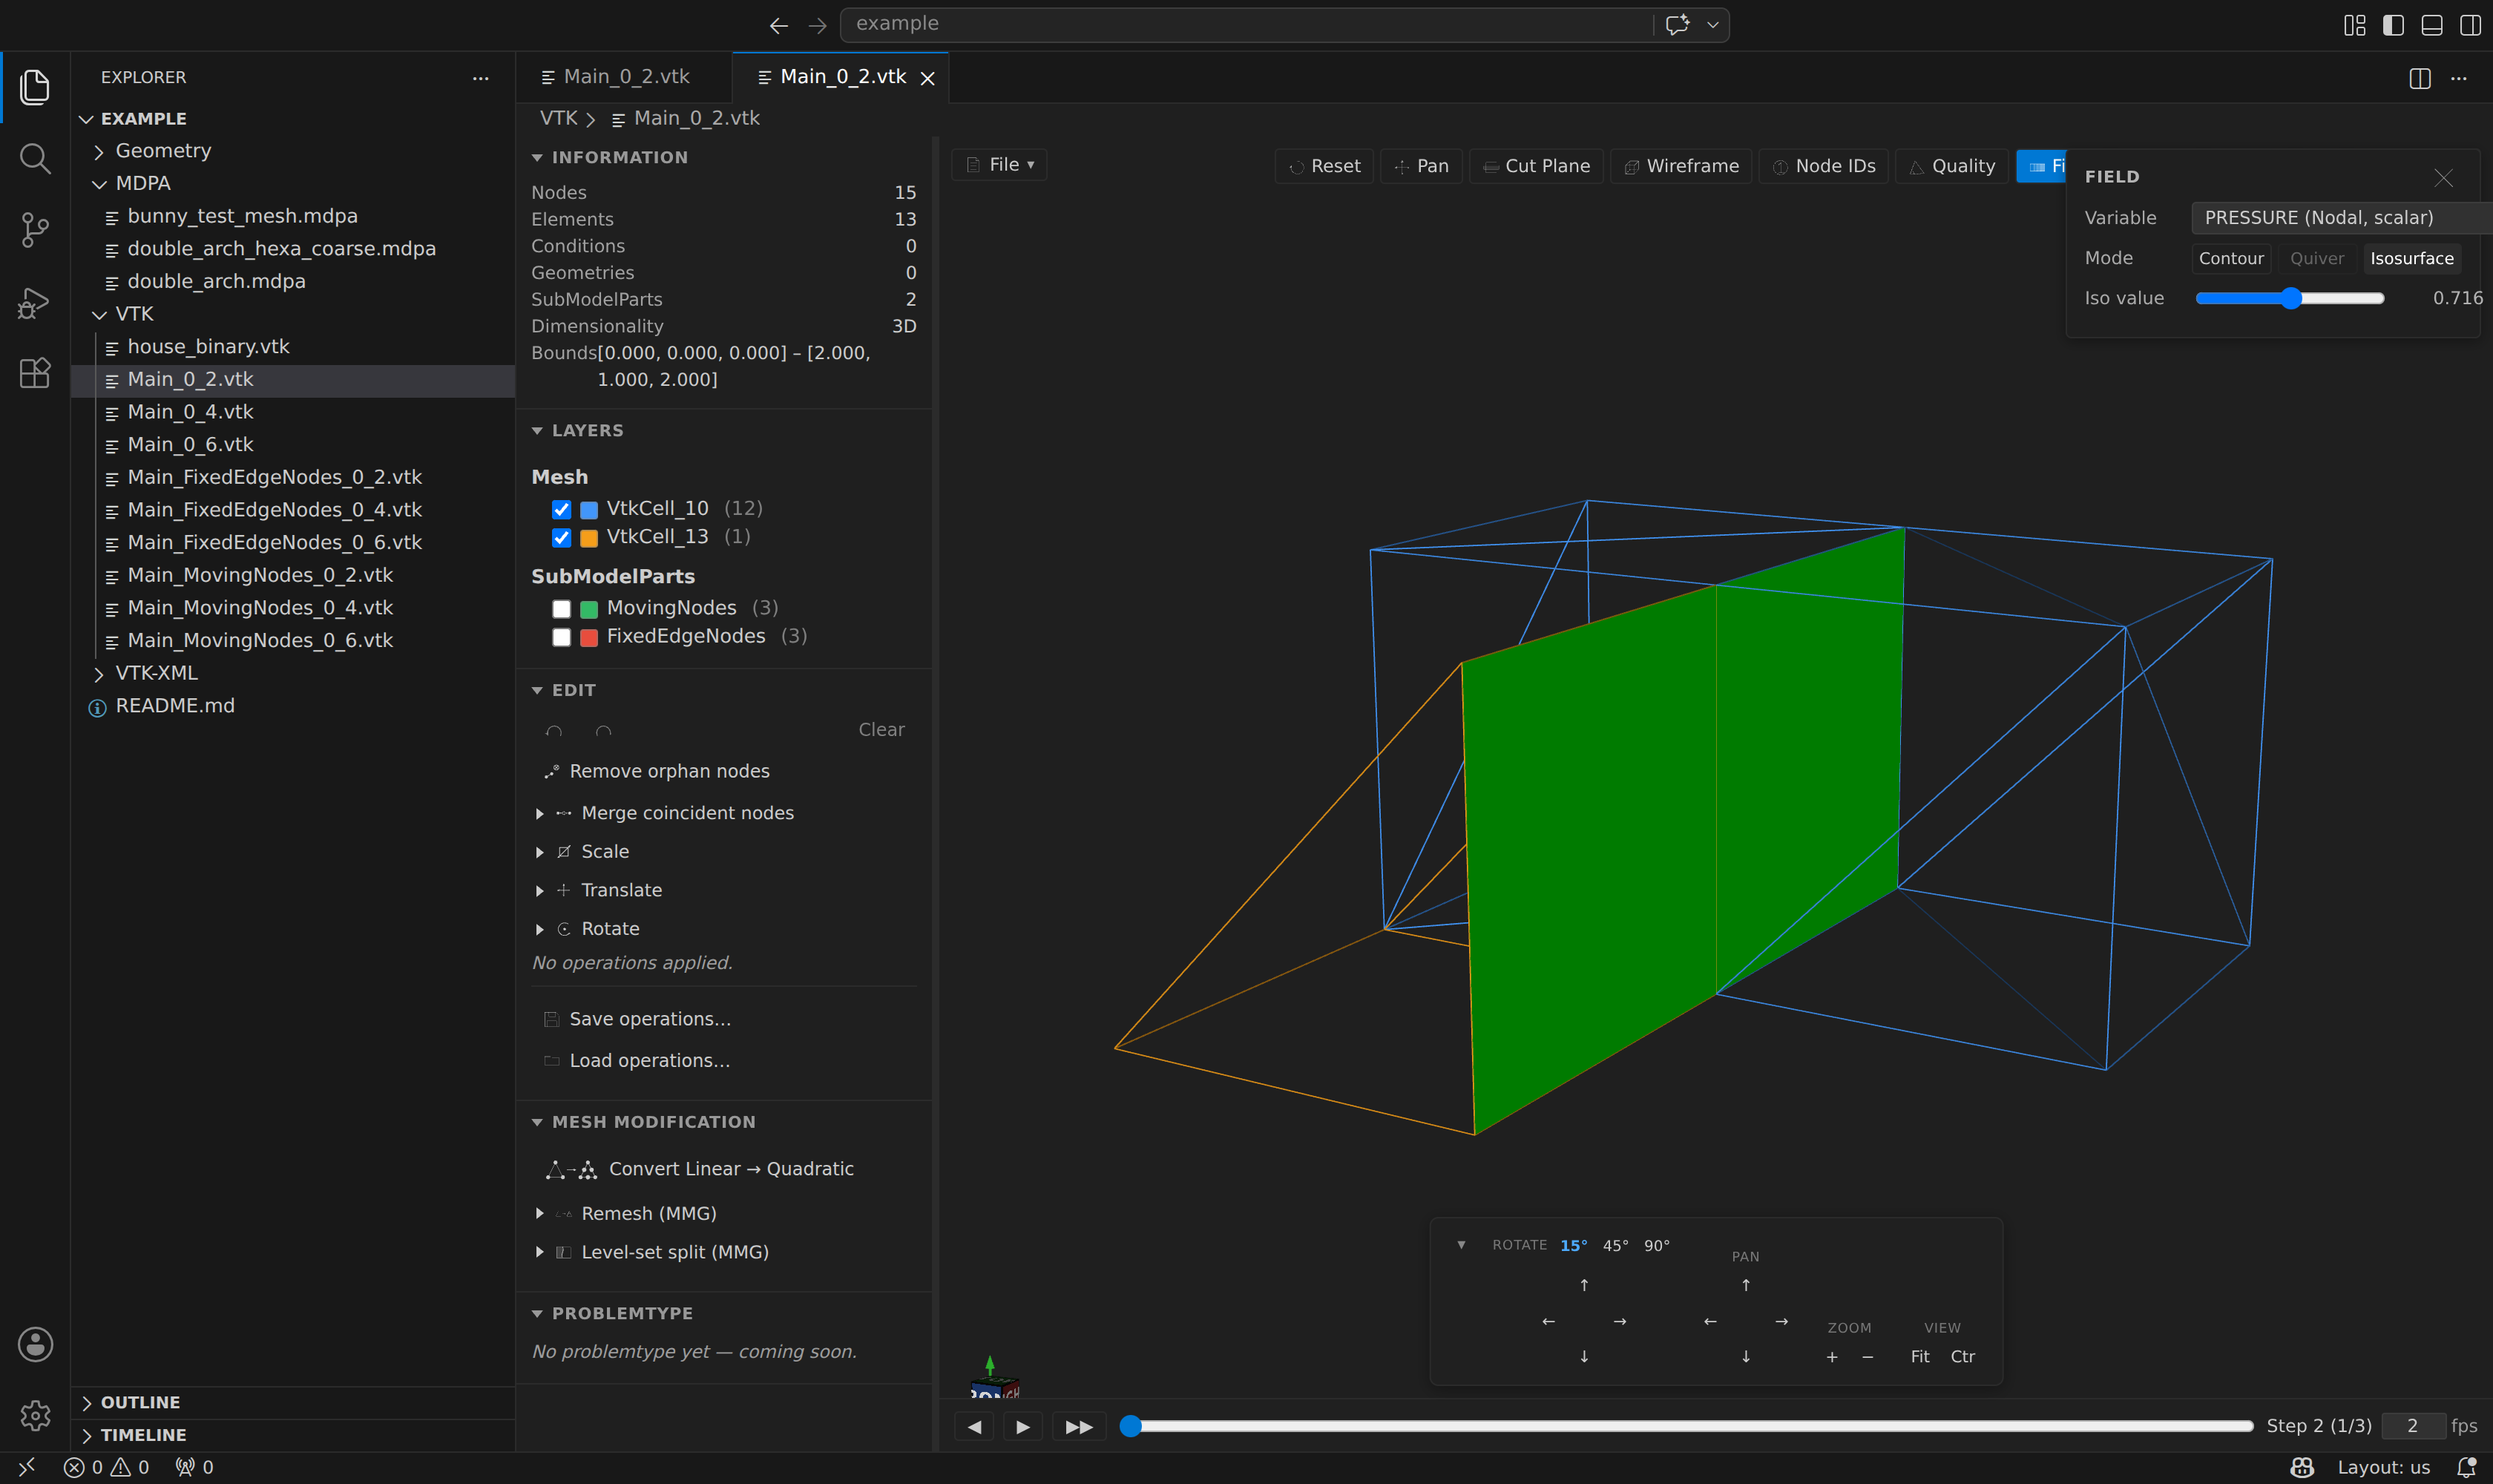The height and width of the screenshot is (1484, 2493).
Task: Click the Reset view button
Action: (x=1324, y=166)
